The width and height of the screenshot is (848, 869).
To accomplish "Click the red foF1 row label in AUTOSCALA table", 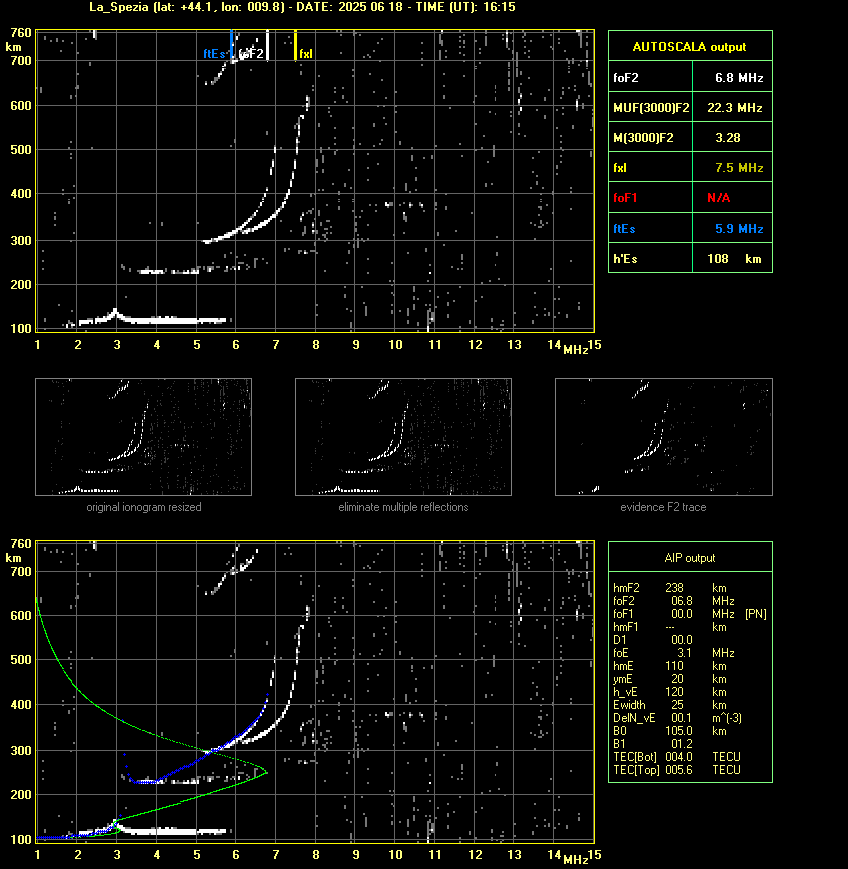I will tap(625, 198).
